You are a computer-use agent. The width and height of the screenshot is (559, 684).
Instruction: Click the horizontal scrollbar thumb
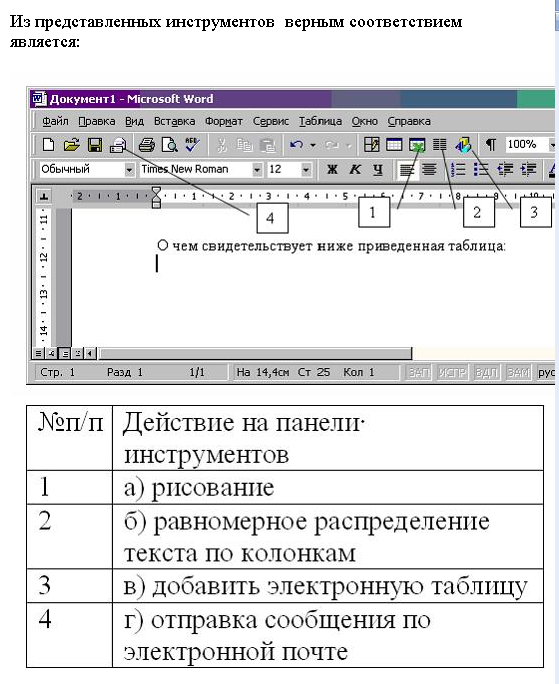255,353
